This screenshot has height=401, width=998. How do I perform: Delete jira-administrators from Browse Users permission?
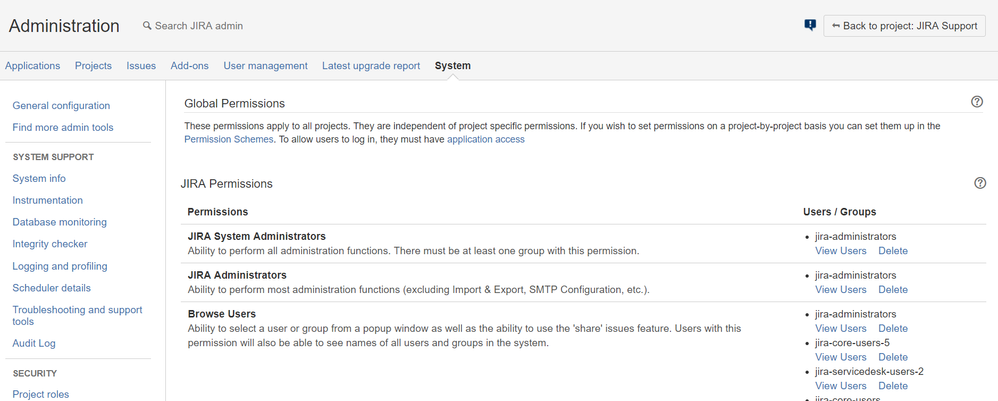click(893, 328)
